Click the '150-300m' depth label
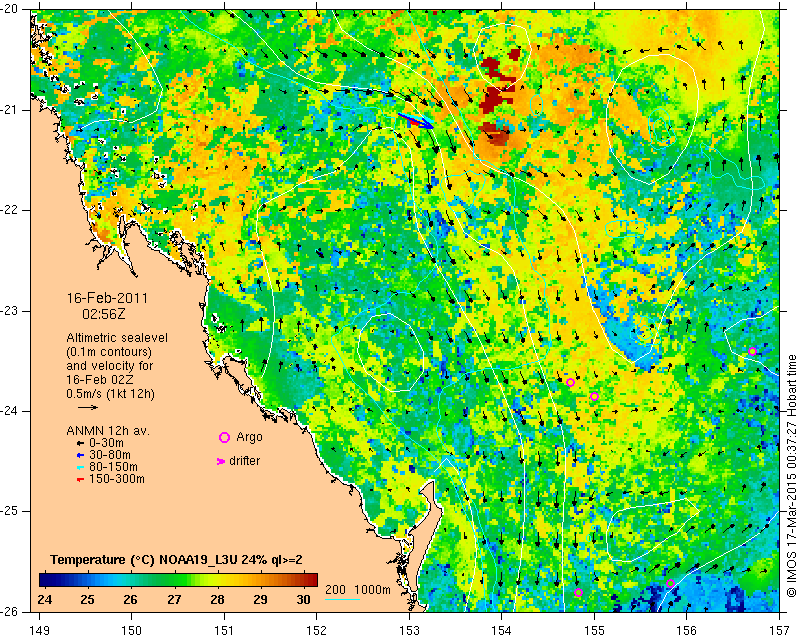 point(117,479)
